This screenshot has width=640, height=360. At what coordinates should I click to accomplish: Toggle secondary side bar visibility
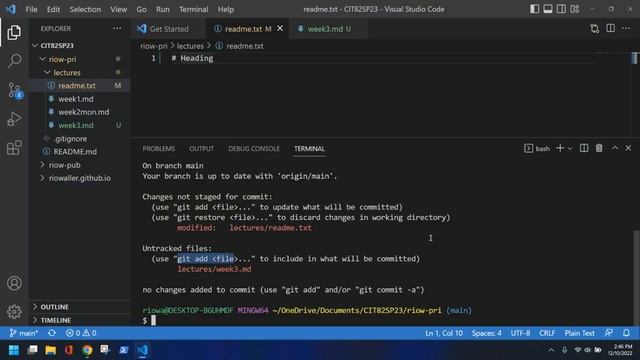[561, 9]
